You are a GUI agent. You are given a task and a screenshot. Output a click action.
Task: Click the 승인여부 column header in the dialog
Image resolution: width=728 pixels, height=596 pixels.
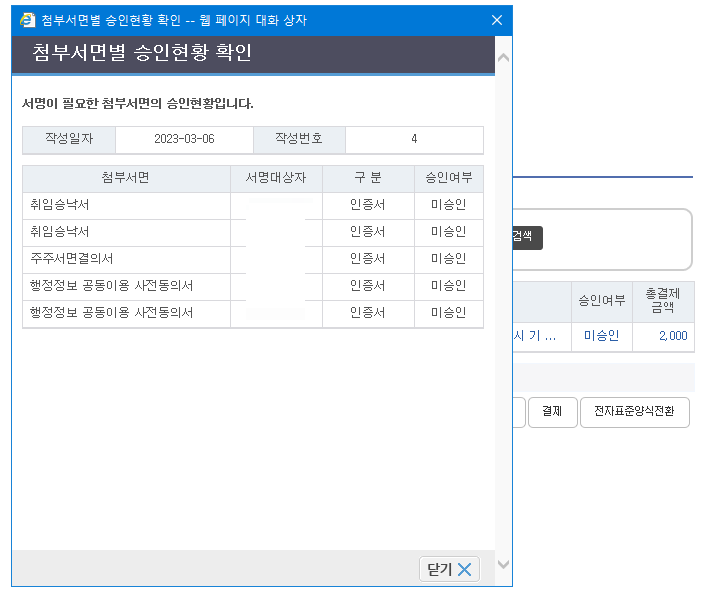[449, 178]
